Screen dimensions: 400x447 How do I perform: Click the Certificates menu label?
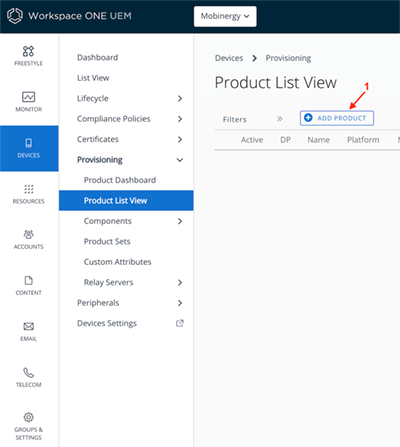[x=98, y=139]
